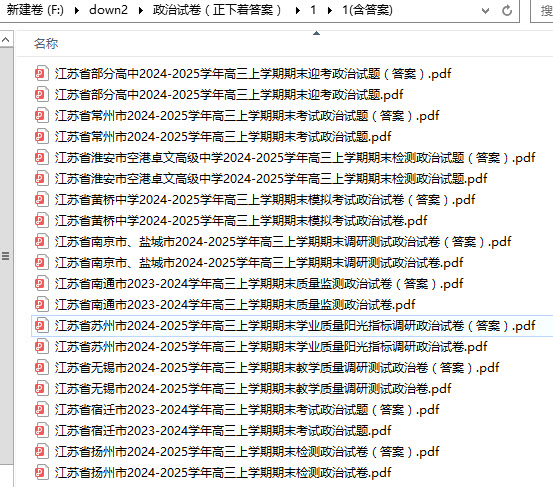Click the refresh button in address bar
This screenshot has height=487, width=553.
click(x=507, y=11)
